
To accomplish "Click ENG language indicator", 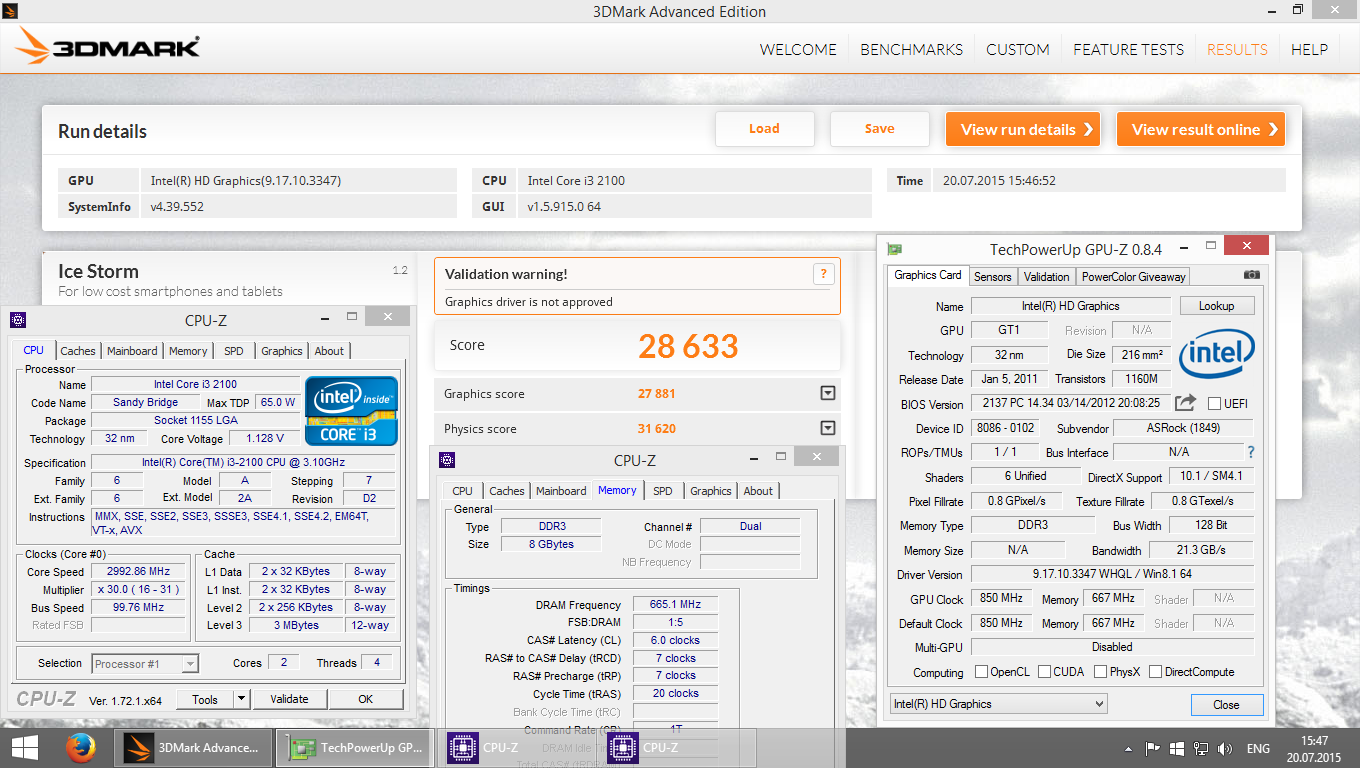I will click(x=1258, y=748).
